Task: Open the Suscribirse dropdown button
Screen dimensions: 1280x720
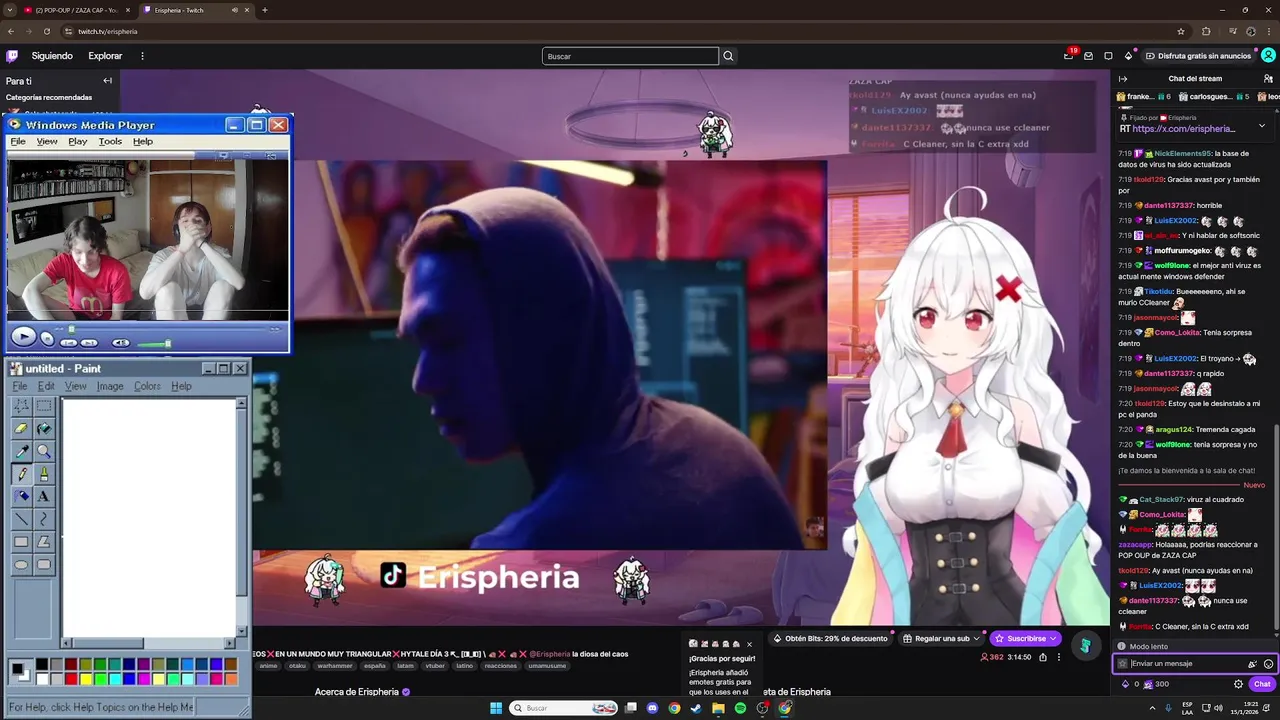Action: [1025, 638]
